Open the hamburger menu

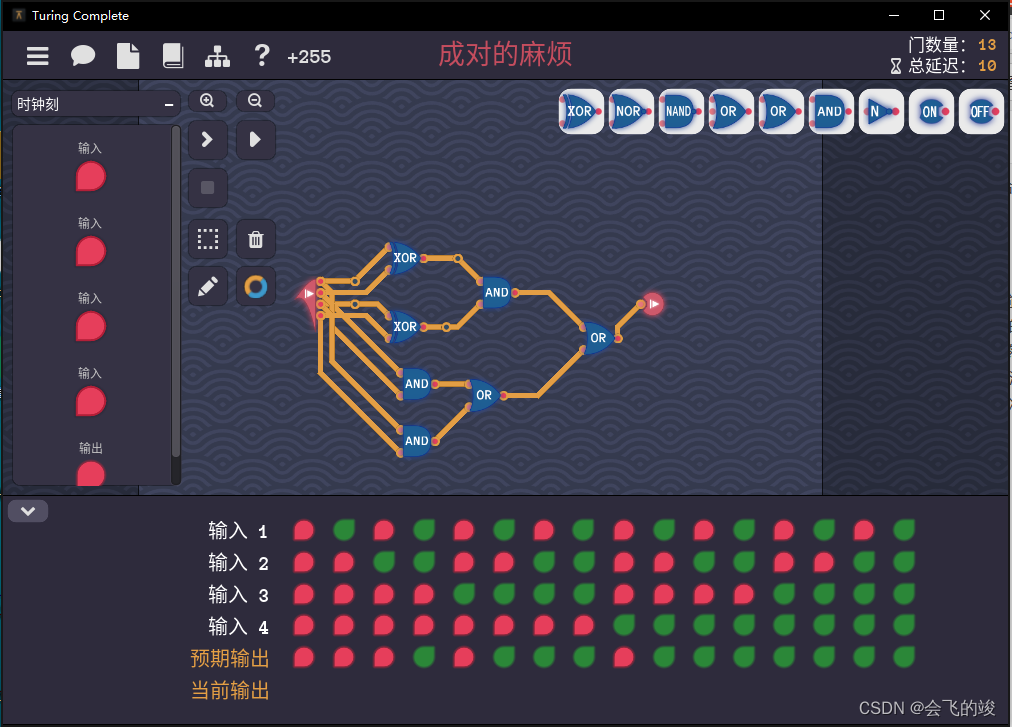[38, 57]
